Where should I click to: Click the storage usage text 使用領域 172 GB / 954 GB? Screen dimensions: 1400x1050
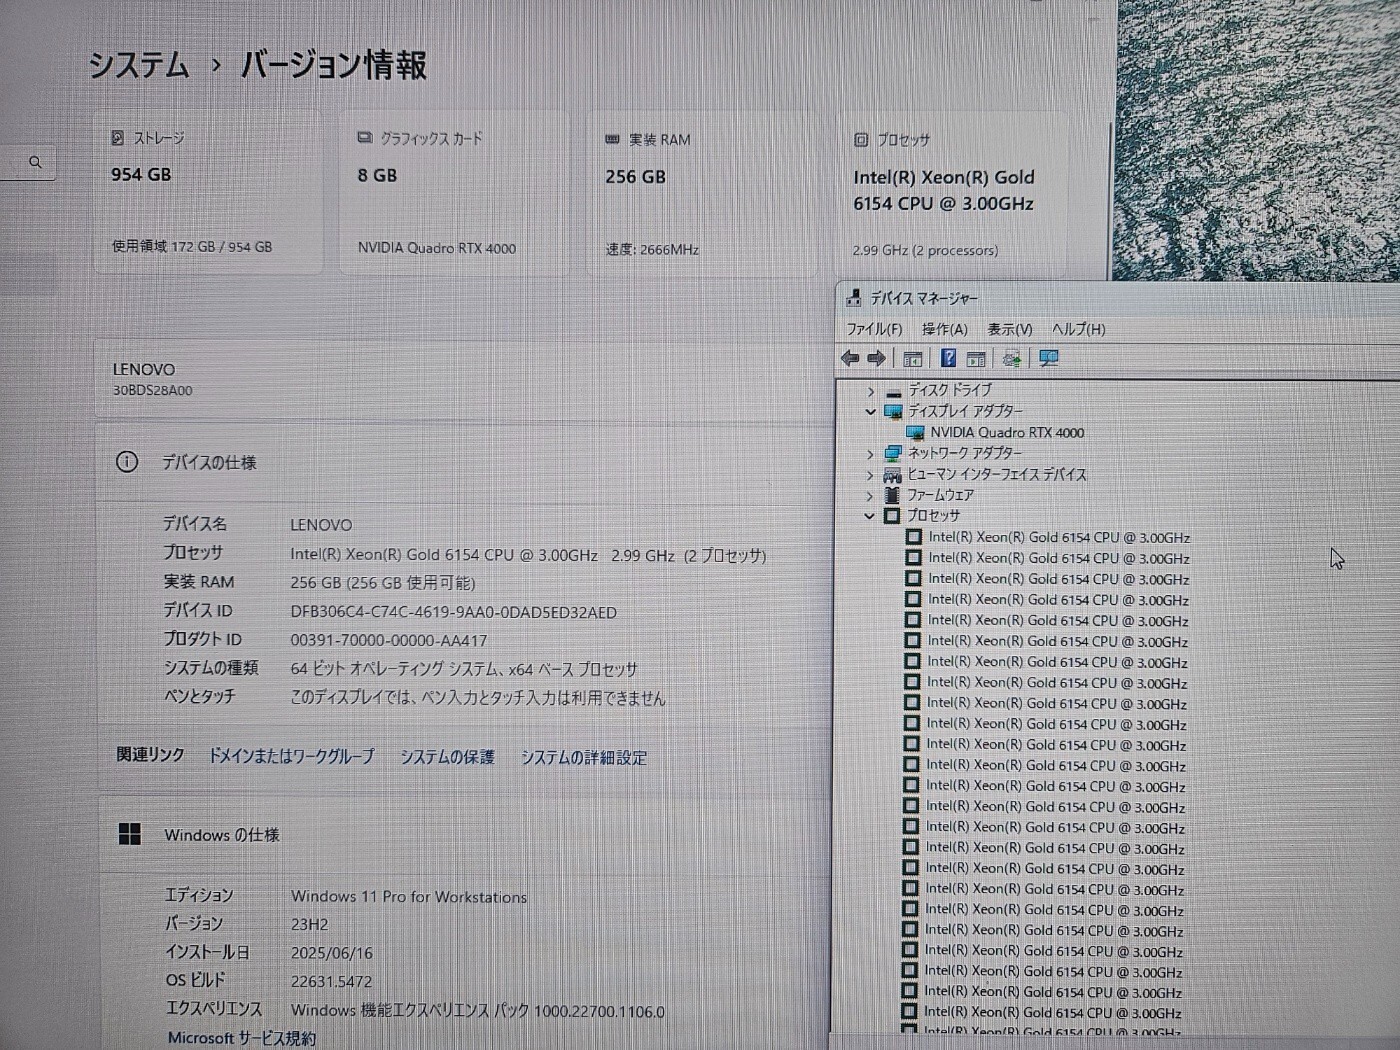[191, 246]
